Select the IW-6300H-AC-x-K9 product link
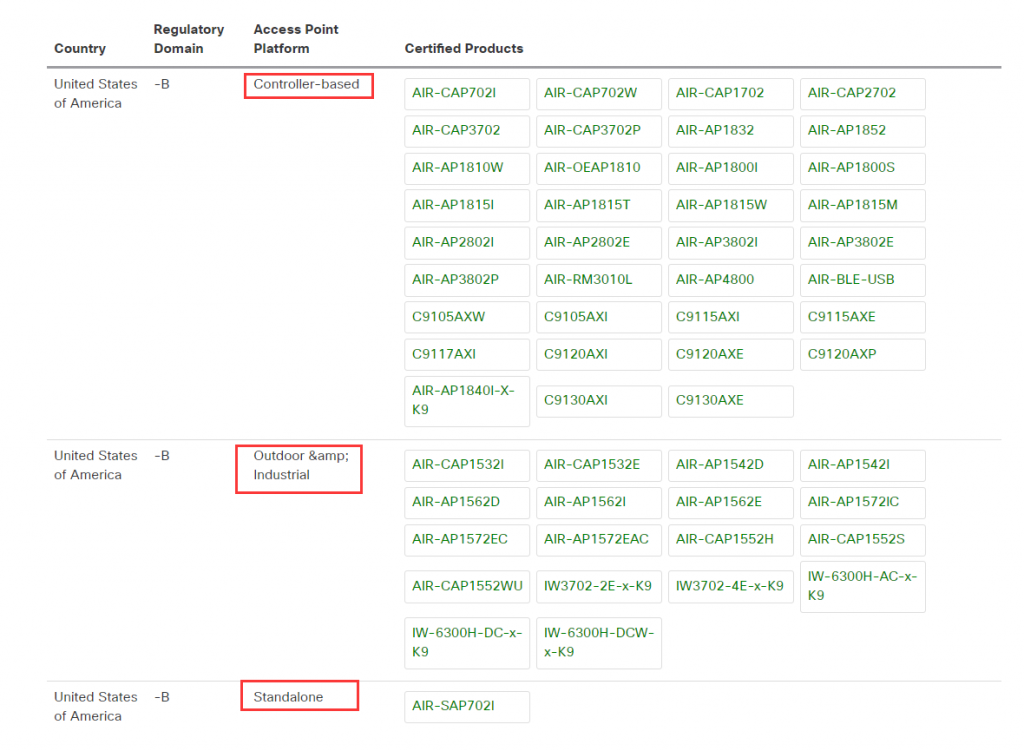This screenshot has width=1024, height=751. coord(863,586)
